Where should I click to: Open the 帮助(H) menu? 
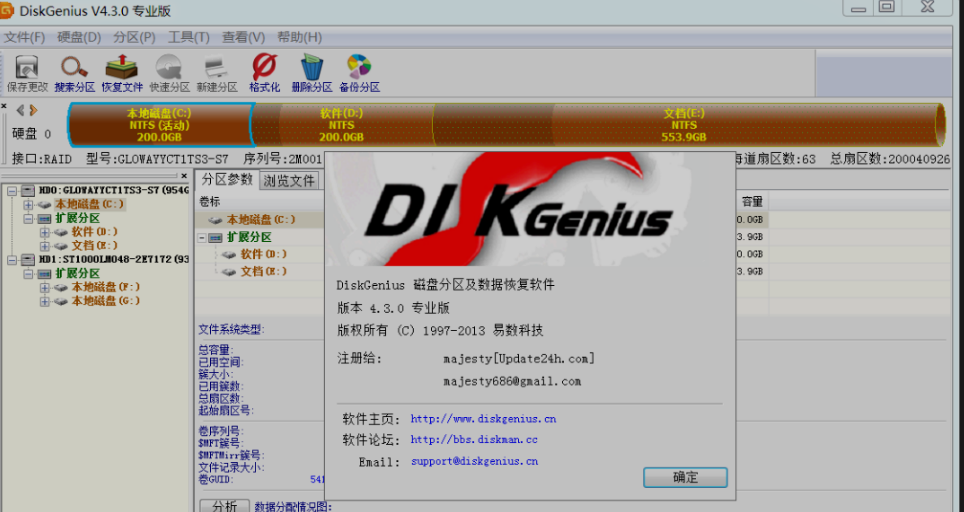point(299,37)
